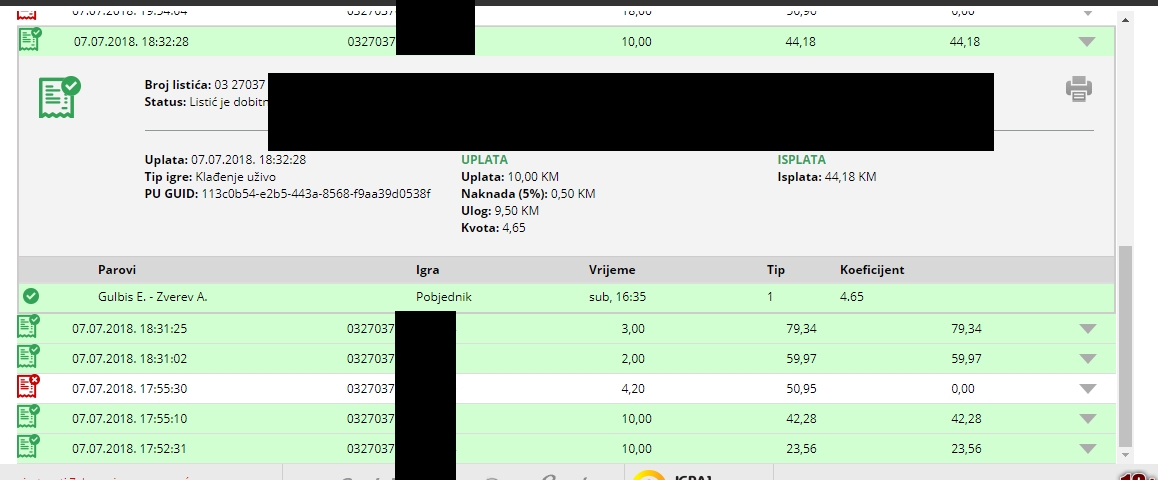Click the scrollbar up arrow
The height and width of the screenshot is (480, 1158).
click(x=1125, y=18)
